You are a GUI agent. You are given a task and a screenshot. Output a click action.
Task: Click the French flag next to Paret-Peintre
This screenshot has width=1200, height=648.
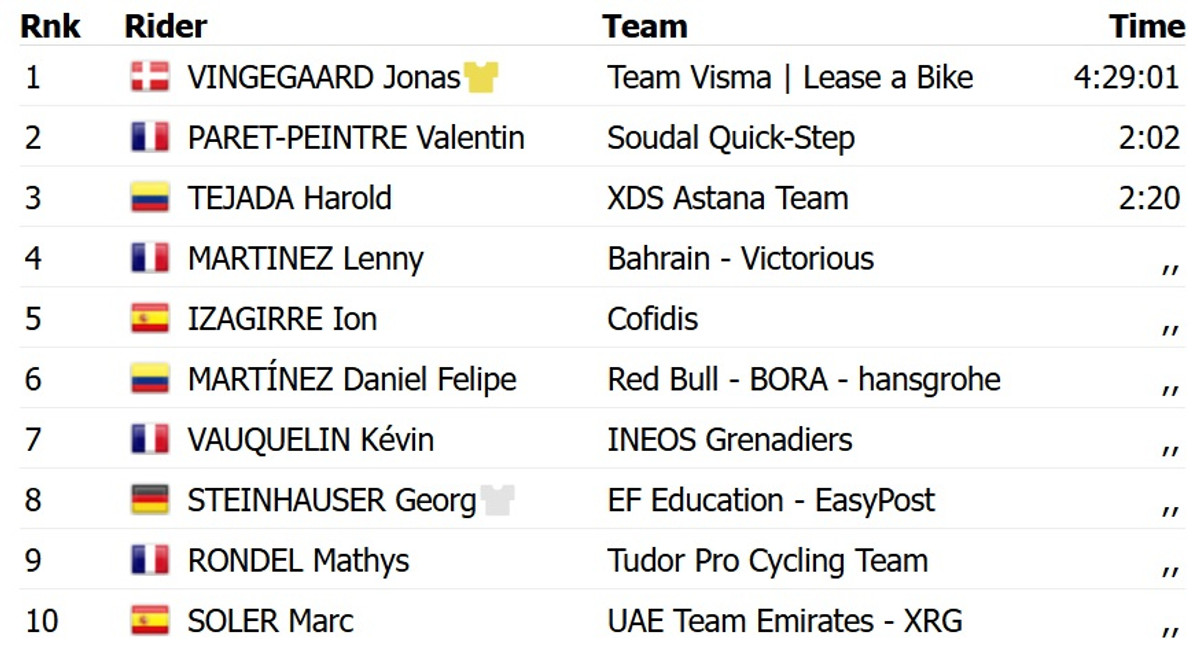click(x=150, y=137)
